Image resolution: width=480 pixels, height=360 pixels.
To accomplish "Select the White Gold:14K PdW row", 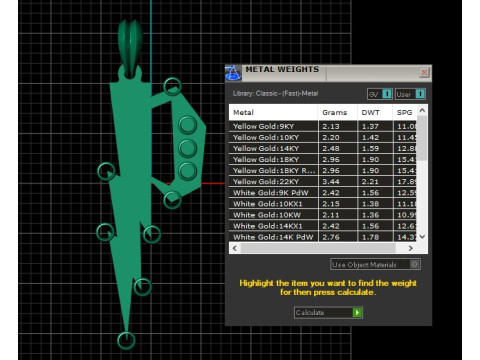I will (x=323, y=237).
